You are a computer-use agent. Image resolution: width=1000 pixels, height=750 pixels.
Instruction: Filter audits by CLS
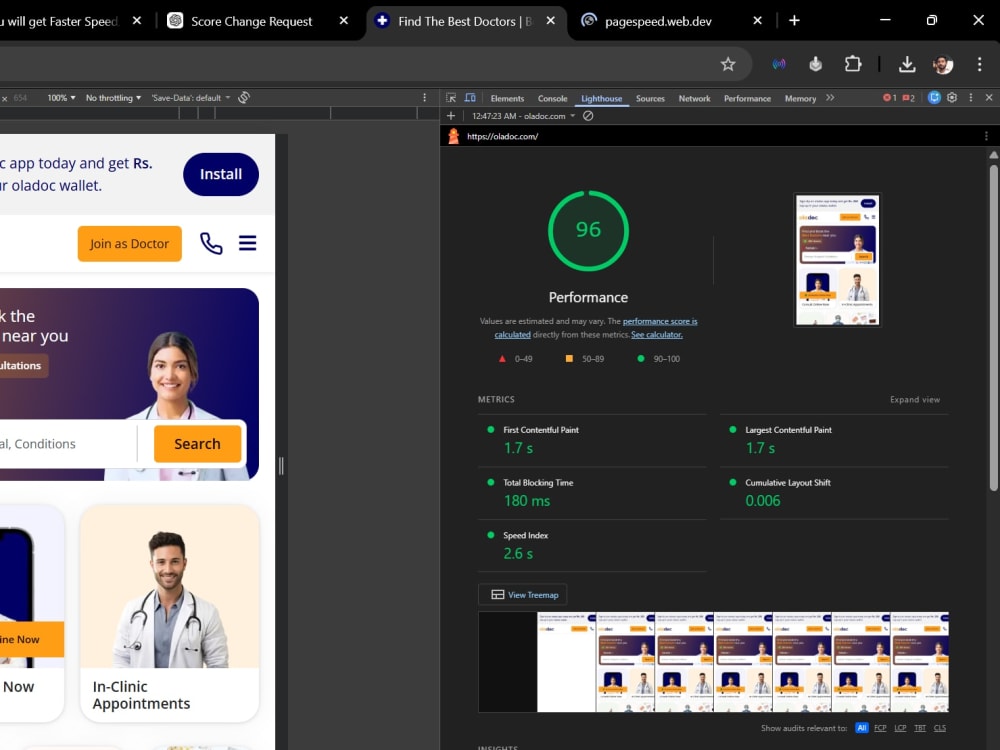939,728
